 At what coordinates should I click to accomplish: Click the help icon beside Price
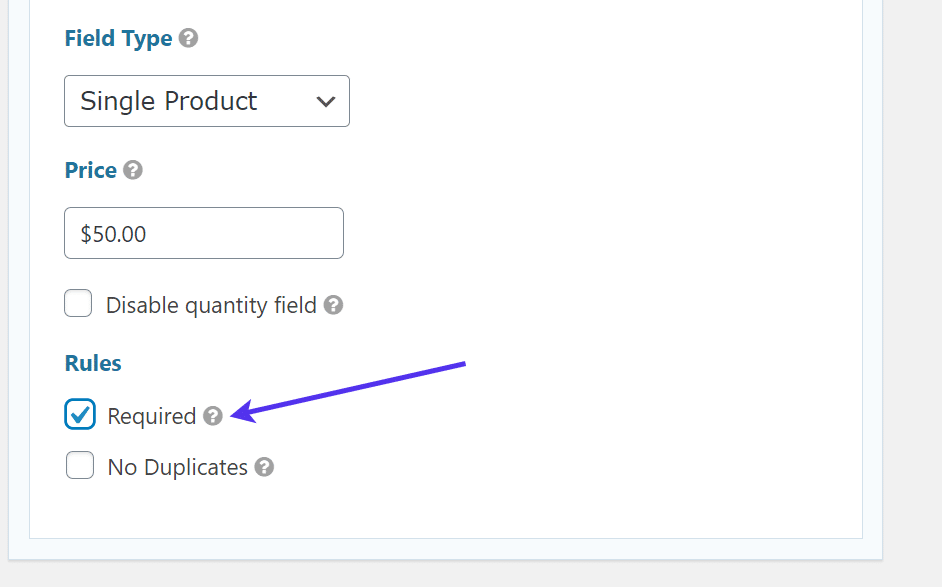(133, 170)
